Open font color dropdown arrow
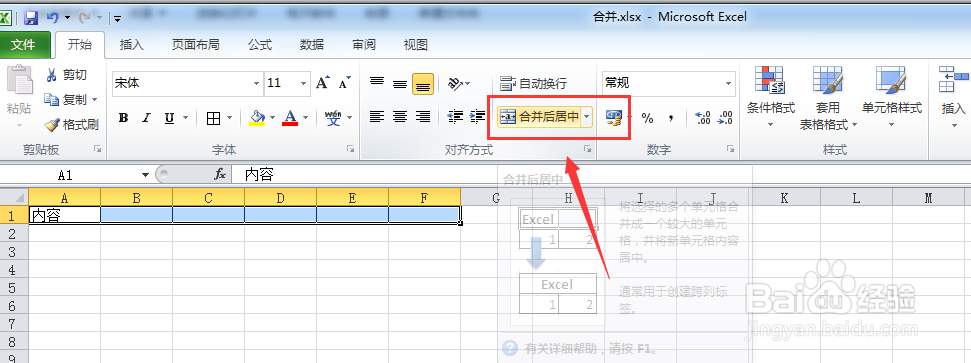971x363 pixels. point(305,118)
